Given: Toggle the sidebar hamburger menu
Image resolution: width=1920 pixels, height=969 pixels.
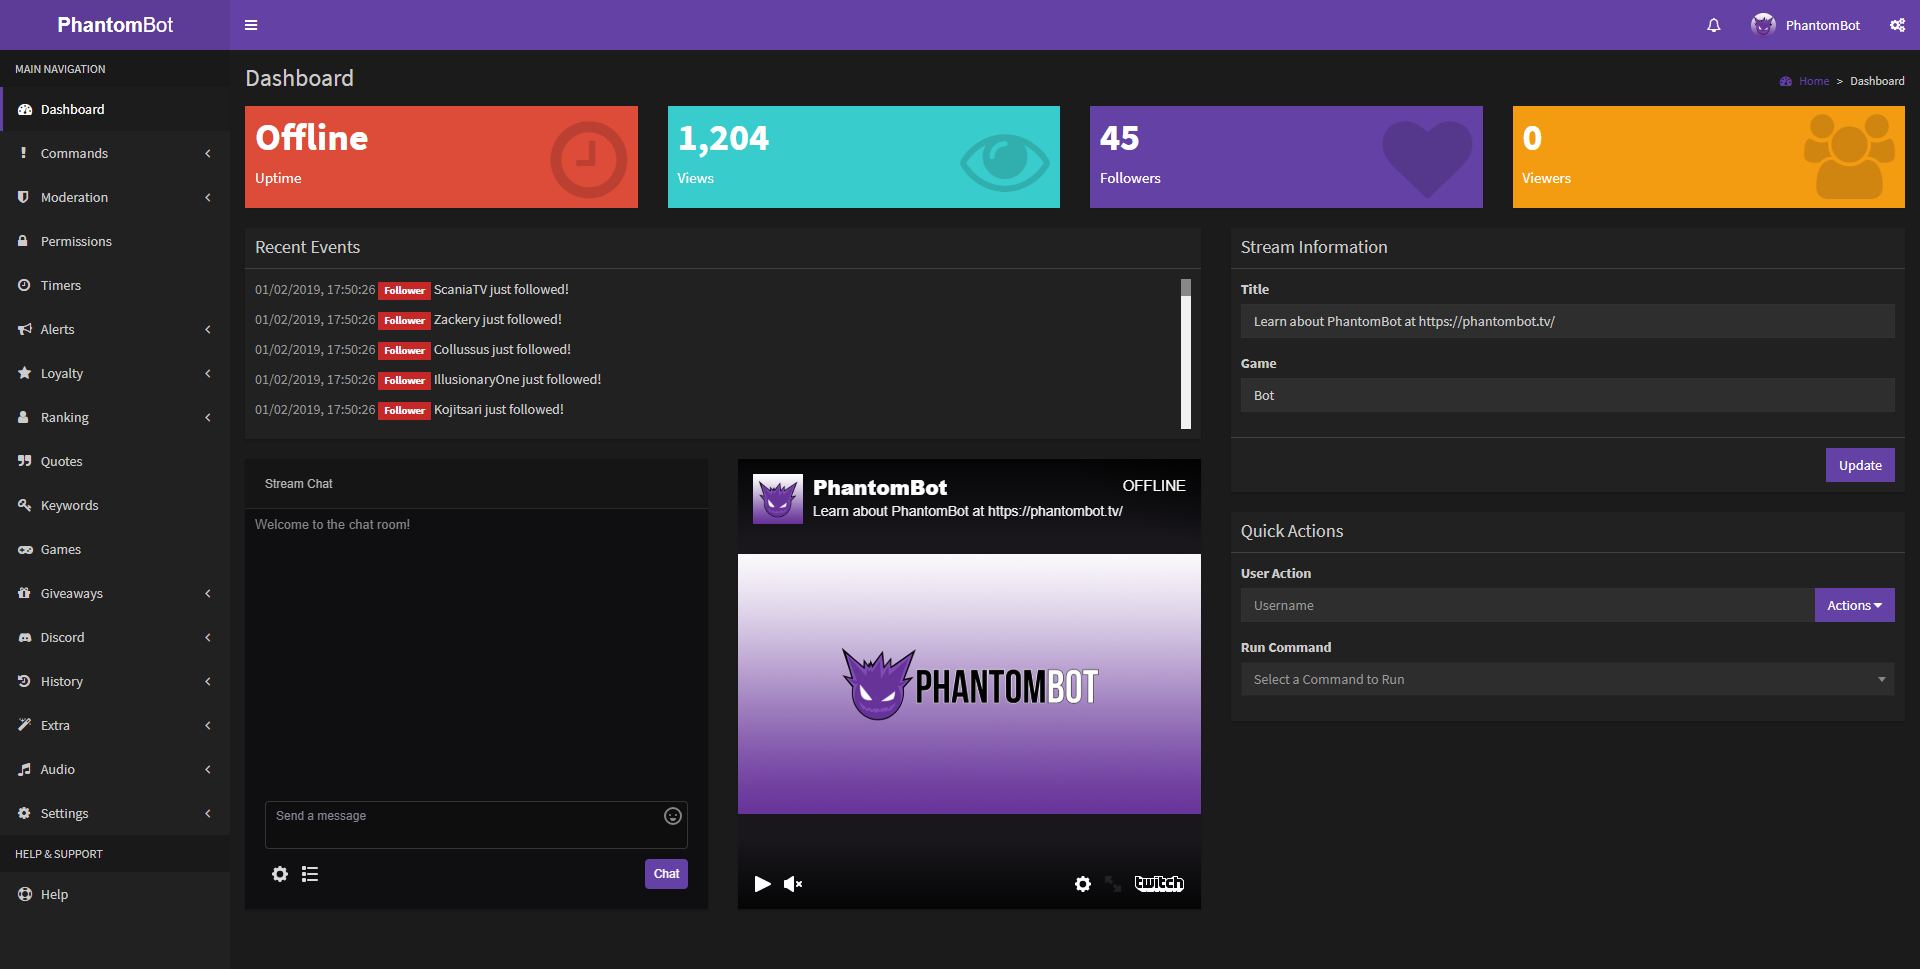Looking at the screenshot, I should 251,25.
